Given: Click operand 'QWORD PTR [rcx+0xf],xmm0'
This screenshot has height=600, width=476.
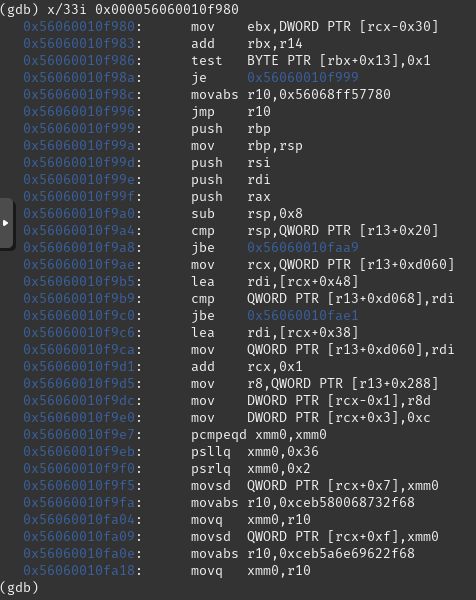Looking at the screenshot, I should [342, 536].
